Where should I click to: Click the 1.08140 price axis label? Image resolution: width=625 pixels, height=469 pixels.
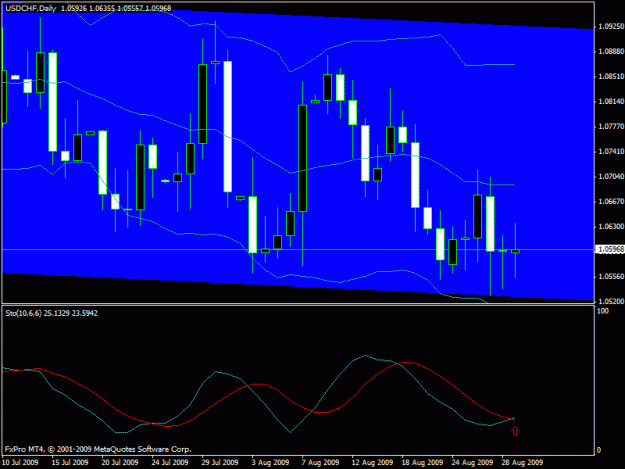611,102
